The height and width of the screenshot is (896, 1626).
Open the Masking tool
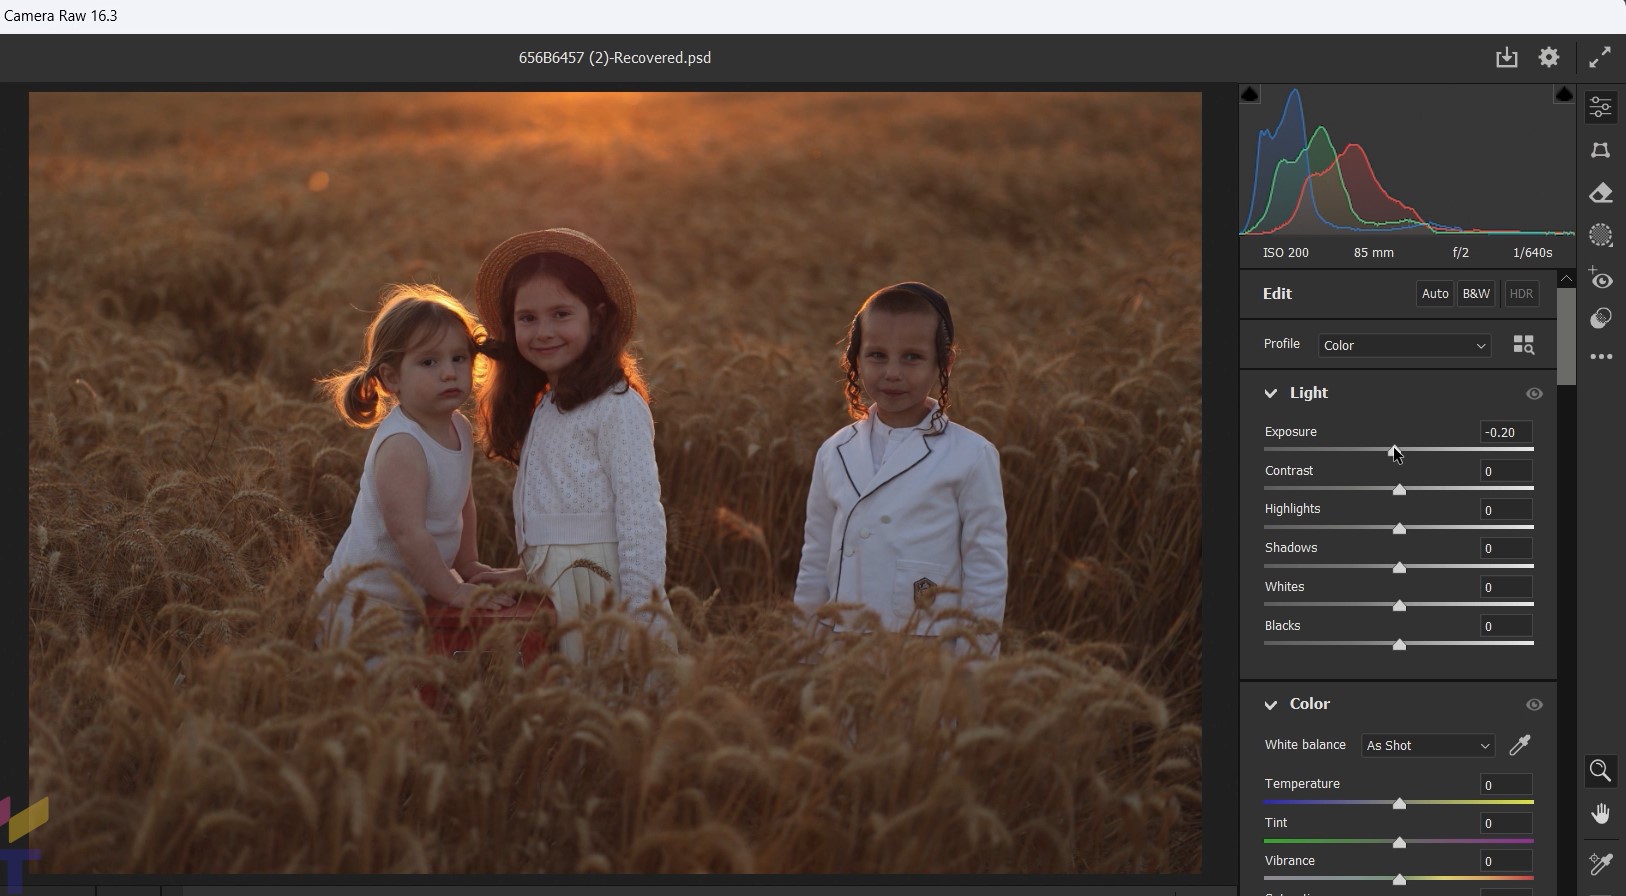point(1600,235)
